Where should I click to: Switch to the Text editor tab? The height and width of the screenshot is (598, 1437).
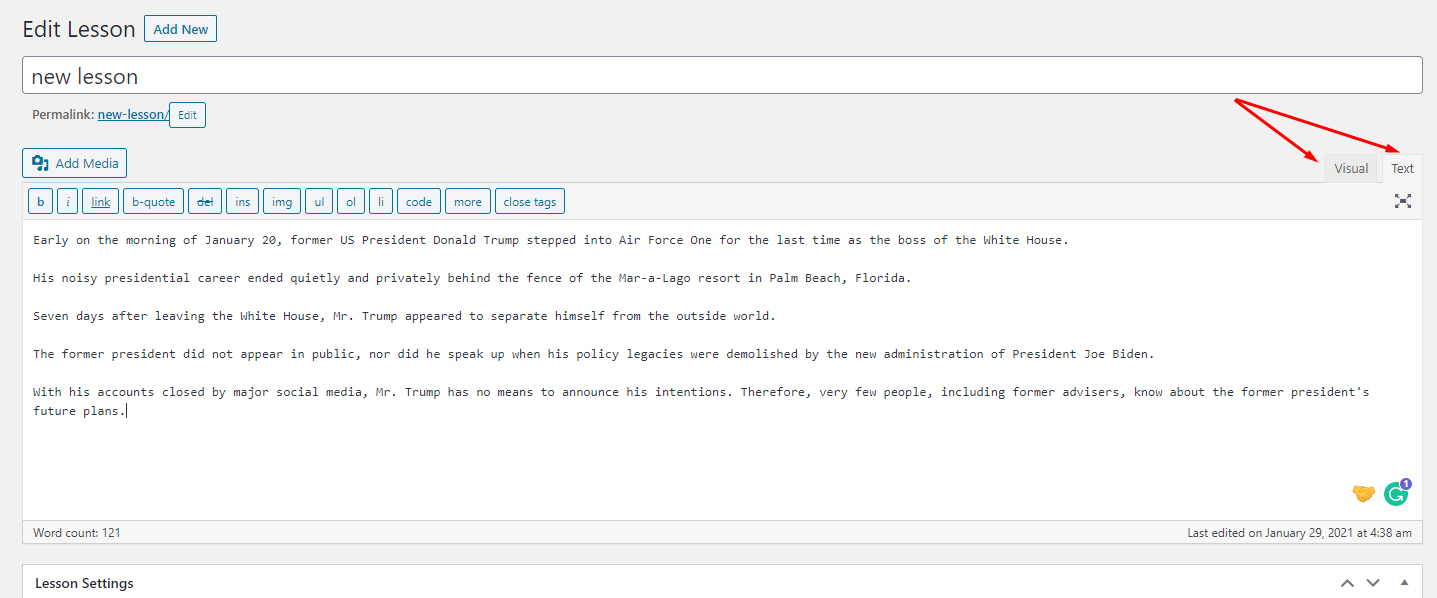click(x=1402, y=168)
